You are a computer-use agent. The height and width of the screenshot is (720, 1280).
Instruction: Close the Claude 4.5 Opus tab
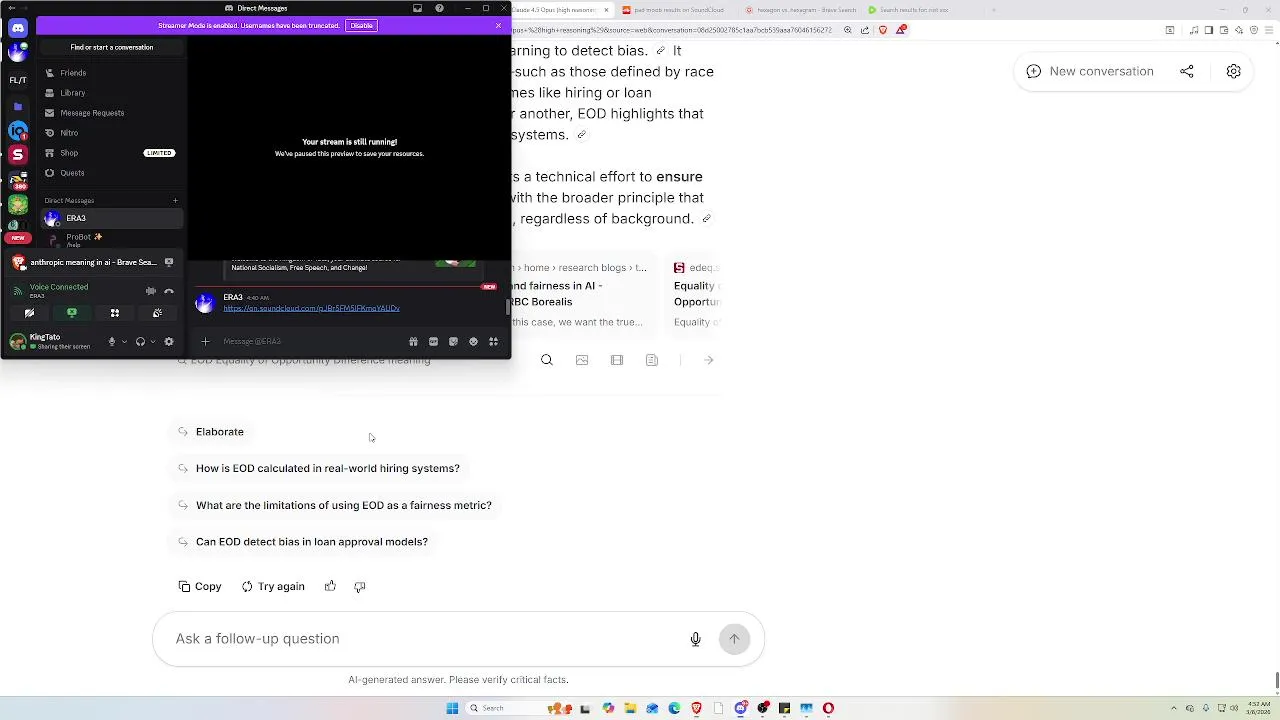point(606,10)
